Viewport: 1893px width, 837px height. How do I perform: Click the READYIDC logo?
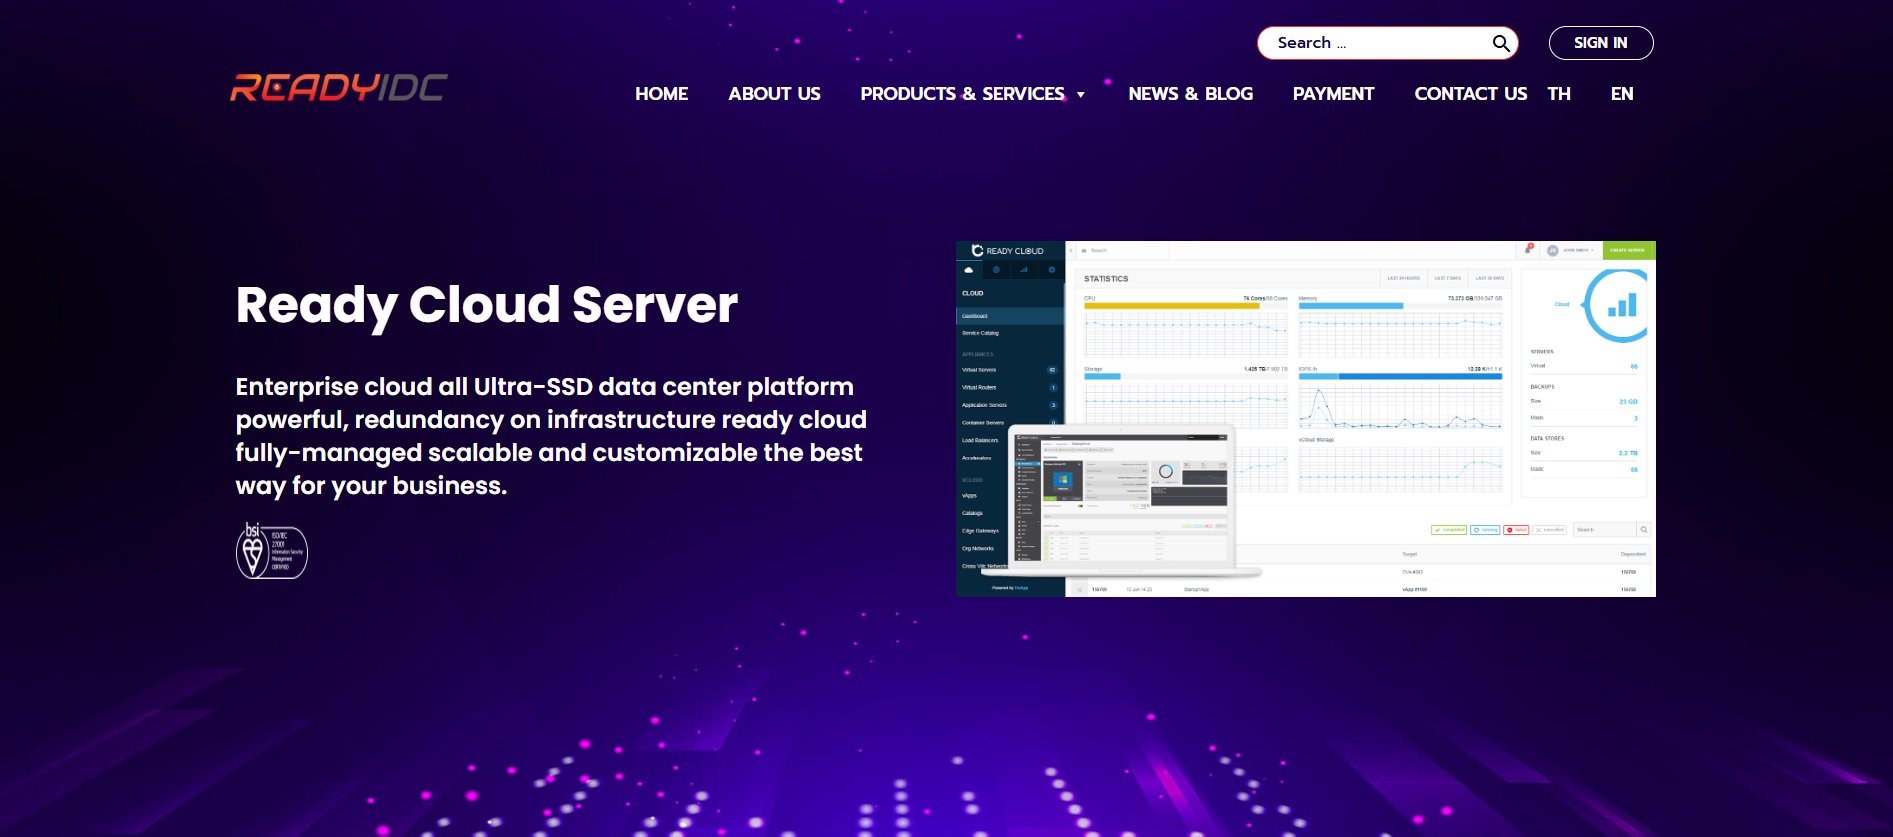point(338,88)
